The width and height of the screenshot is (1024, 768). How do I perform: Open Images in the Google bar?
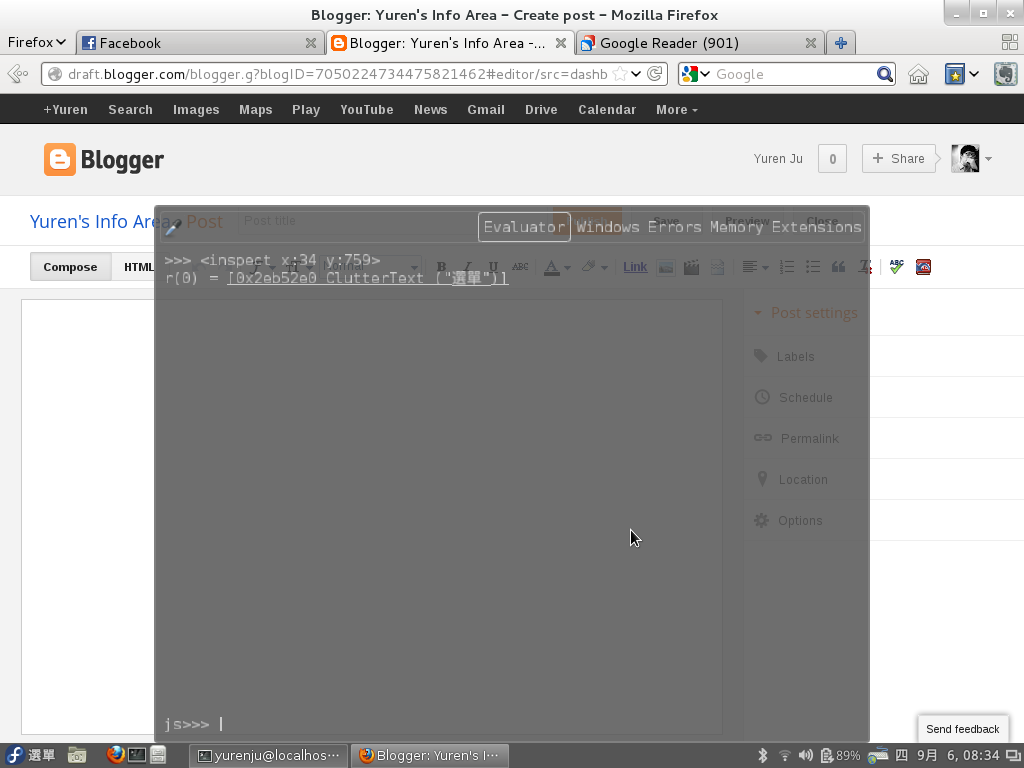pos(196,110)
